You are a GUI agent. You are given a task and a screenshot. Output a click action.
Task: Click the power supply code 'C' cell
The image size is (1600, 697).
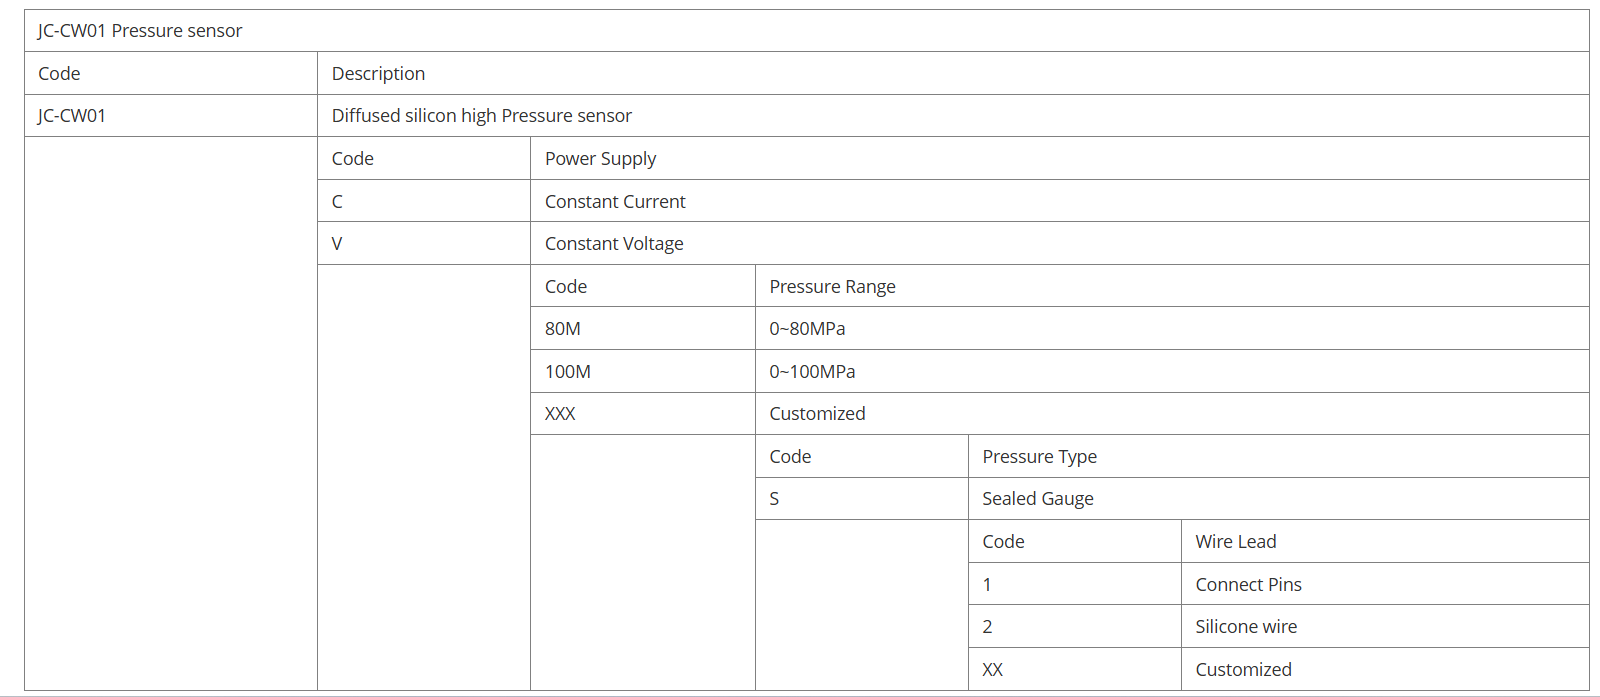pos(337,202)
